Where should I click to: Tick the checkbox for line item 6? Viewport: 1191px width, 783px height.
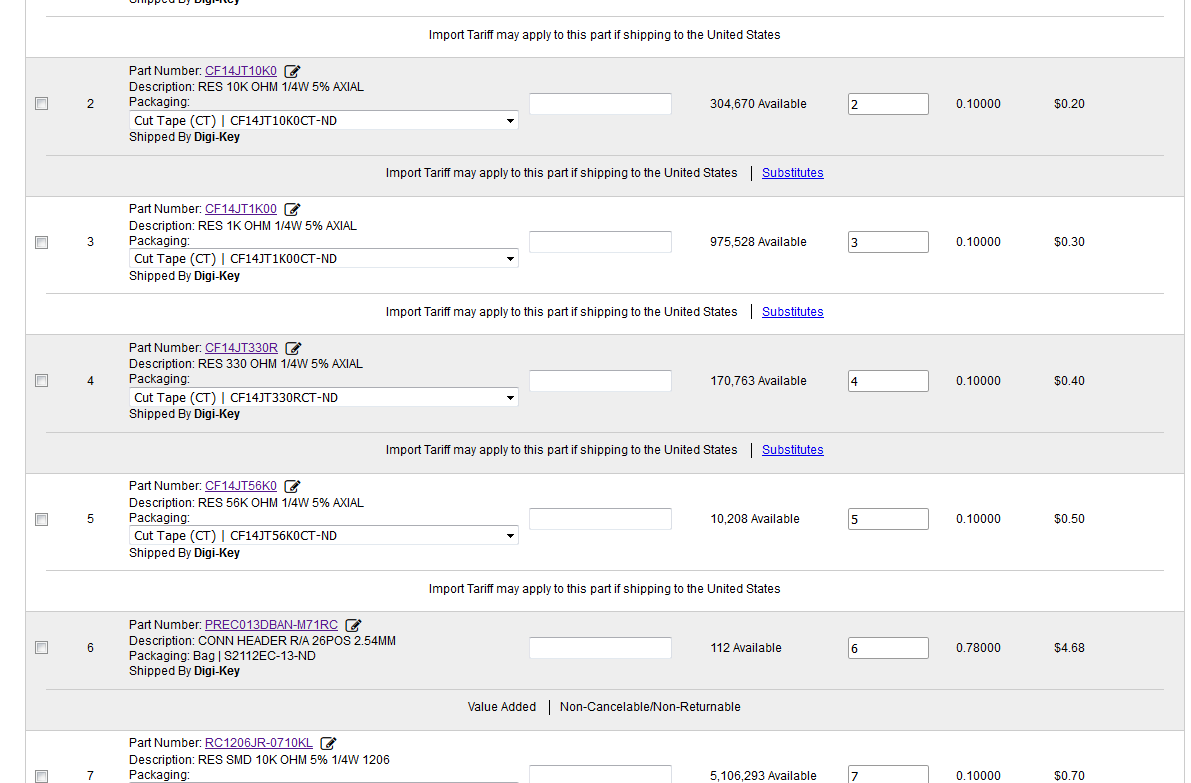coord(42,648)
